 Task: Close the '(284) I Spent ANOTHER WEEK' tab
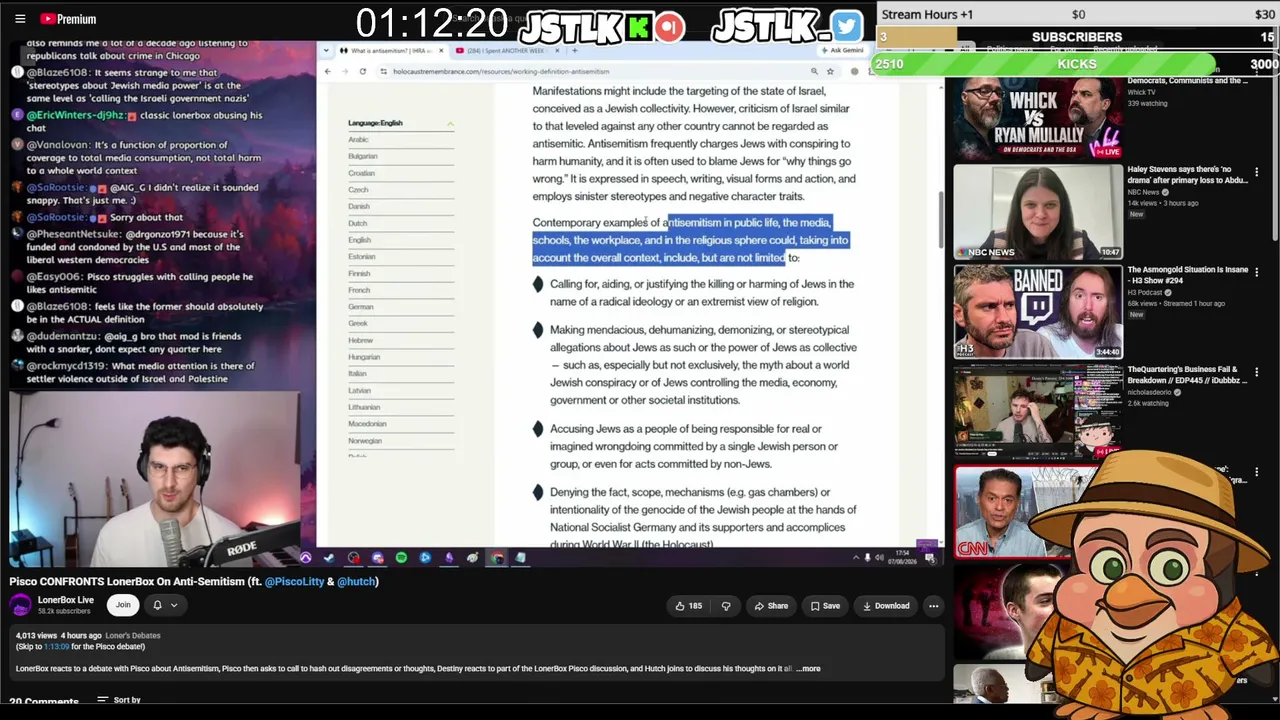click(557, 51)
